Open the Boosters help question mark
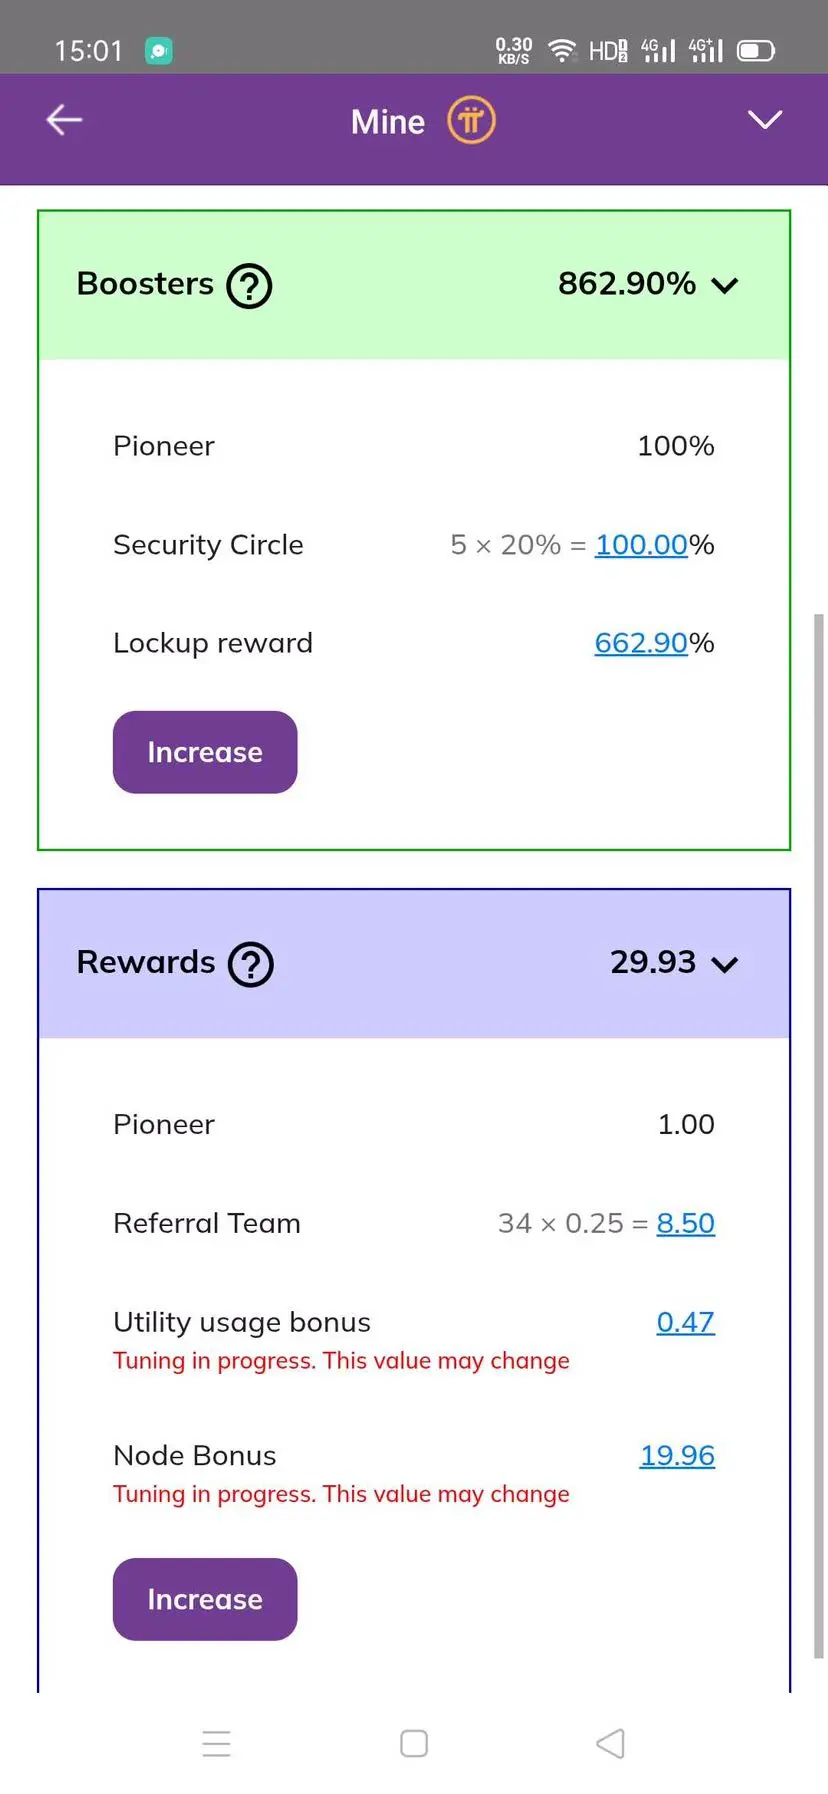Screen dimensions: 828x1794 pos(249,285)
